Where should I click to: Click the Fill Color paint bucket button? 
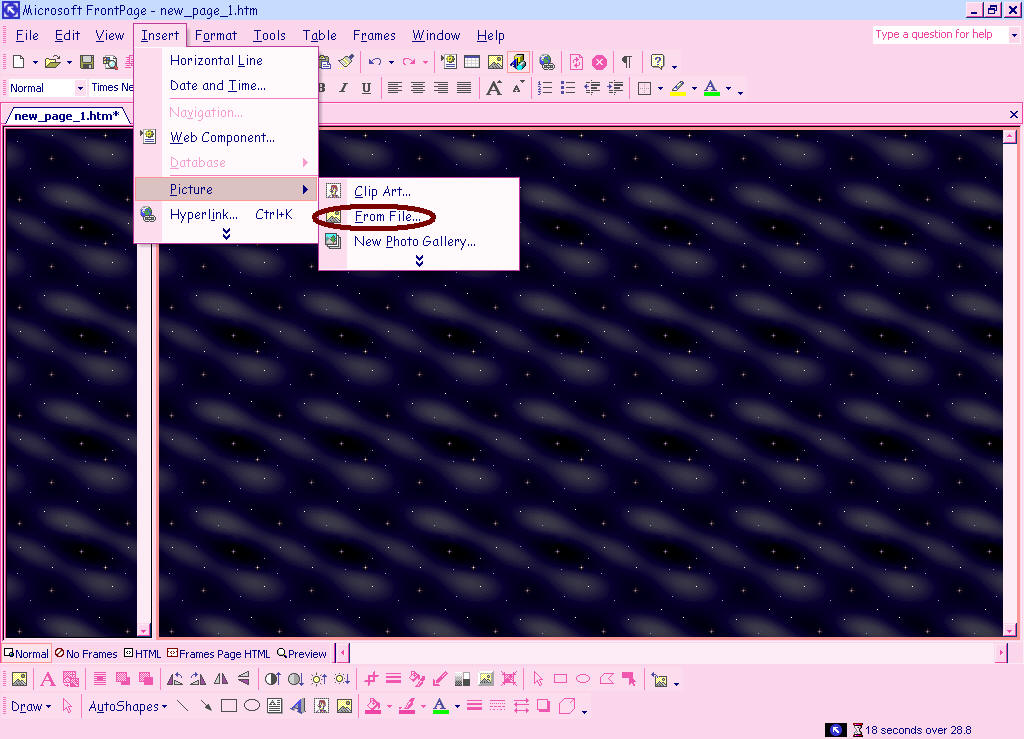(373, 706)
